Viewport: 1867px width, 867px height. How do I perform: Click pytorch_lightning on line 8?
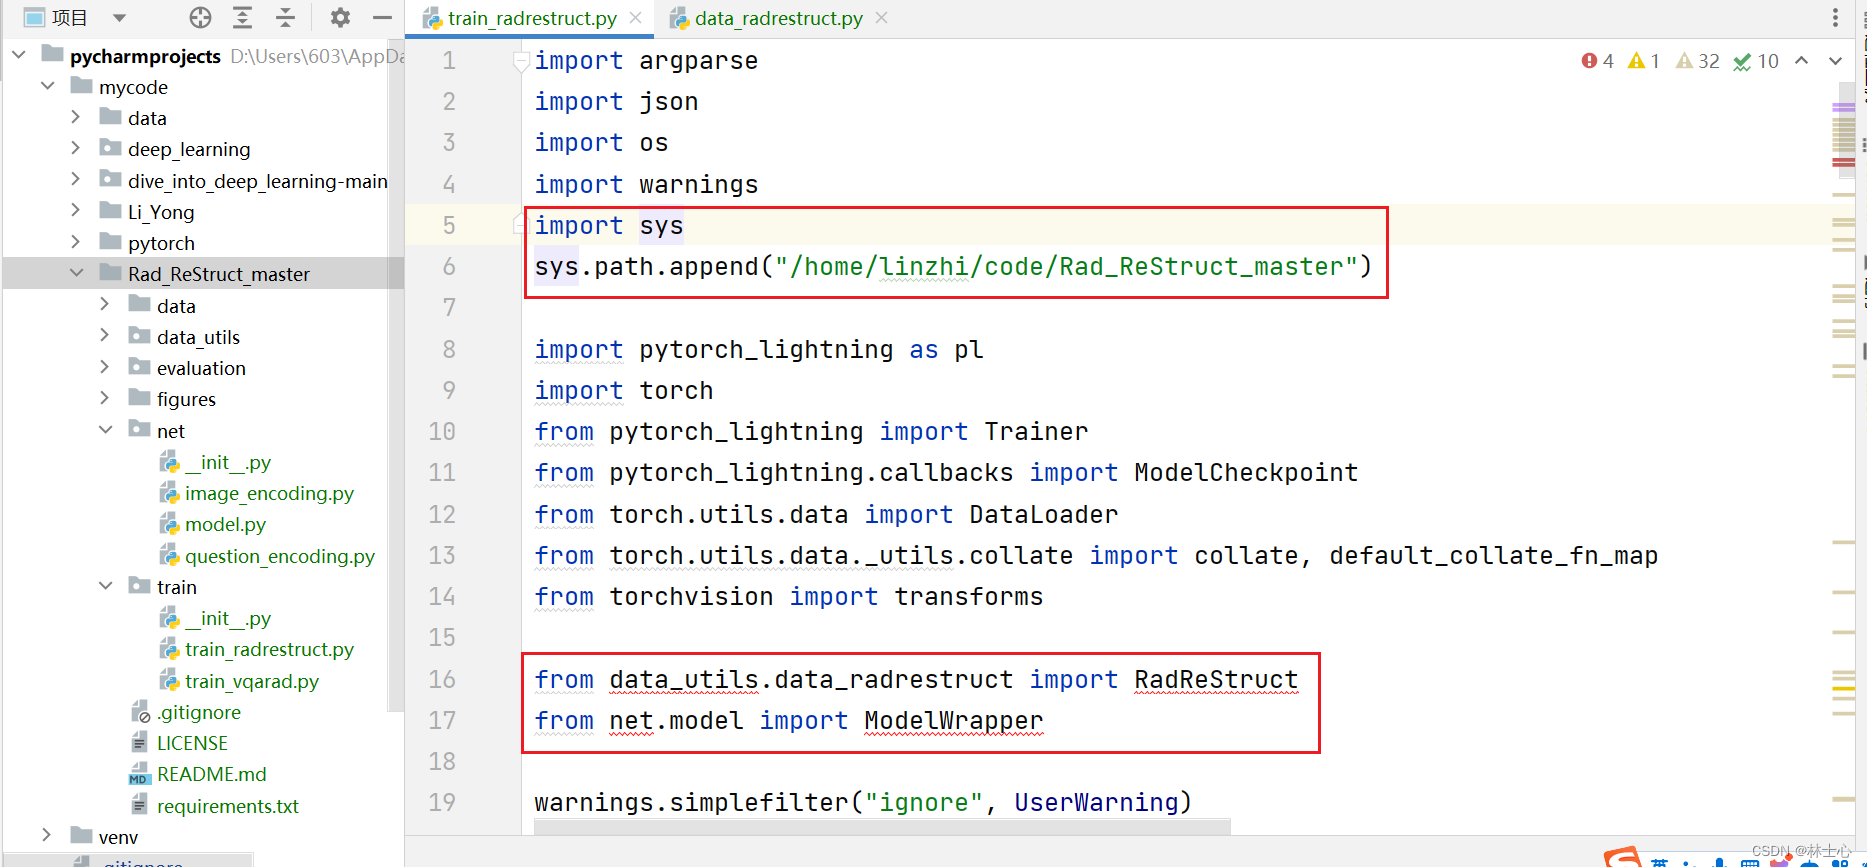point(766,349)
